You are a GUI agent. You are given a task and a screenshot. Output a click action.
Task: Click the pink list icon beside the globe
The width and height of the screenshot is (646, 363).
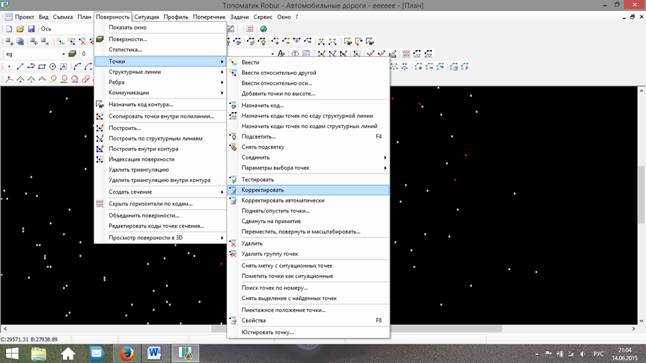pos(250,29)
